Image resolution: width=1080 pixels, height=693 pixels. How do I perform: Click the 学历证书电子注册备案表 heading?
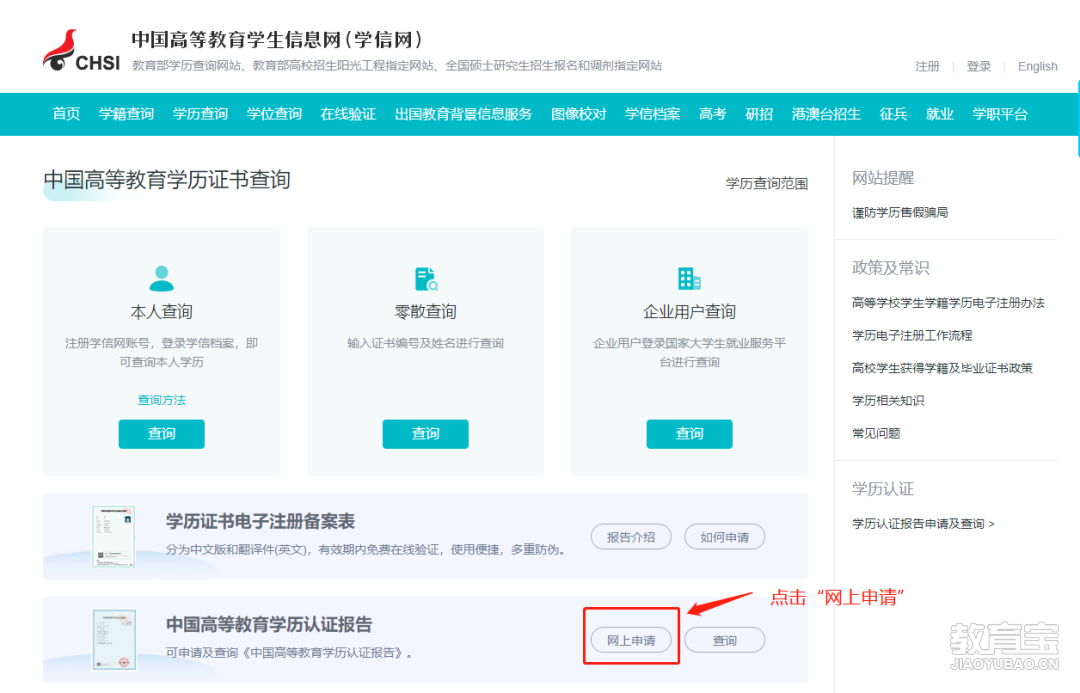[x=260, y=521]
